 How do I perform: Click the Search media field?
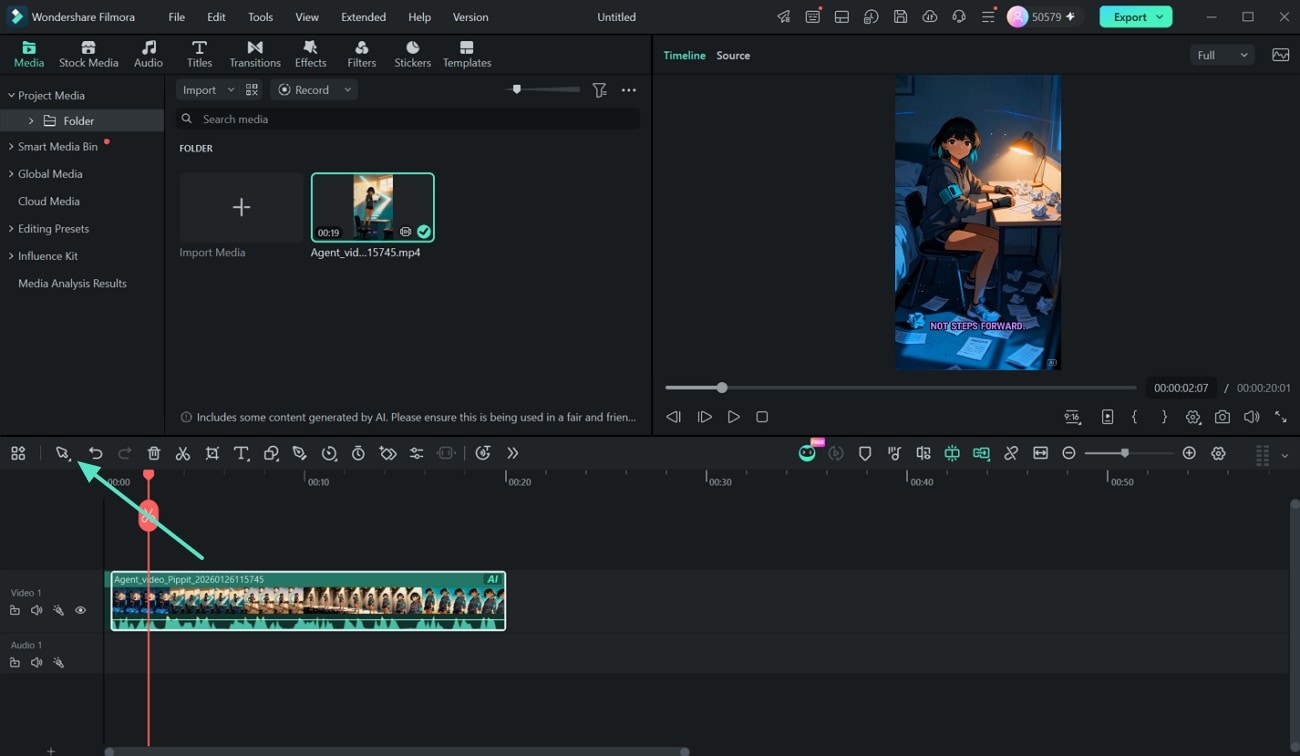[408, 119]
